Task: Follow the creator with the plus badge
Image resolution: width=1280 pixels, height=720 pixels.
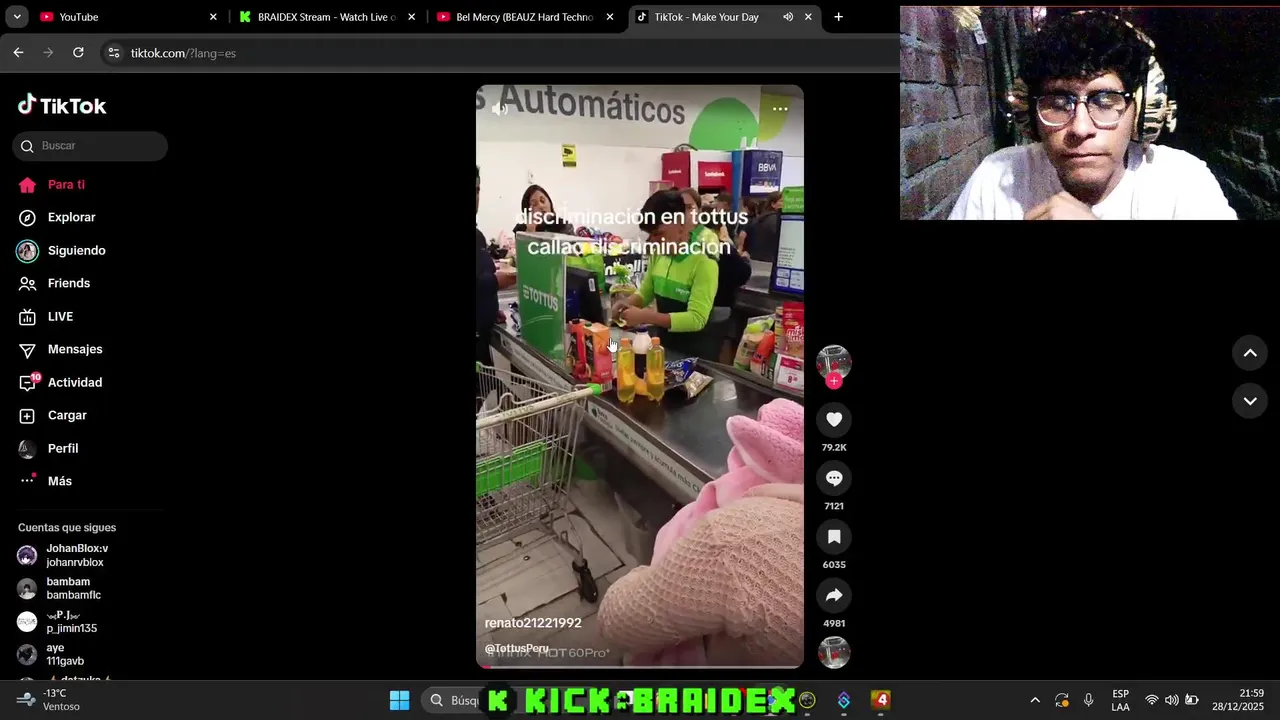Action: pyautogui.click(x=834, y=381)
